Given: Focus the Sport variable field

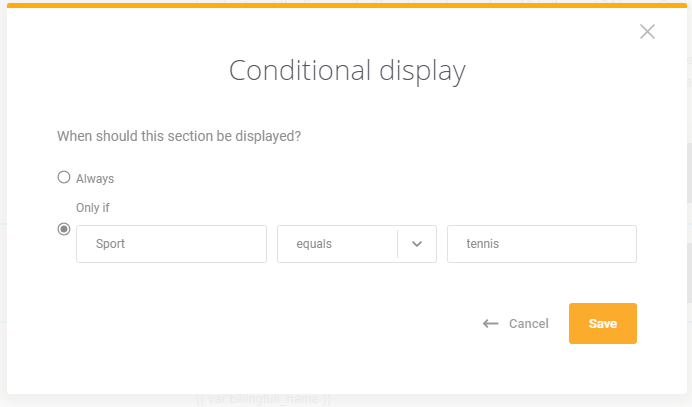Looking at the screenshot, I should (171, 244).
